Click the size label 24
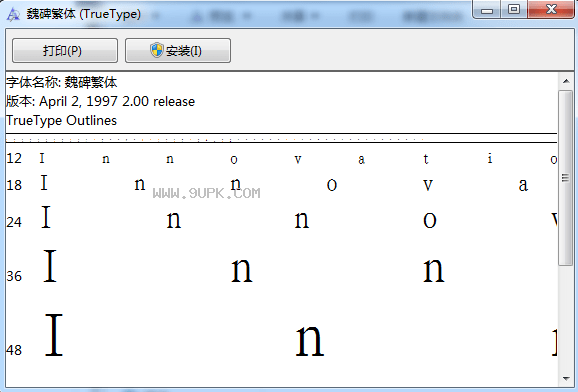 tap(14, 222)
